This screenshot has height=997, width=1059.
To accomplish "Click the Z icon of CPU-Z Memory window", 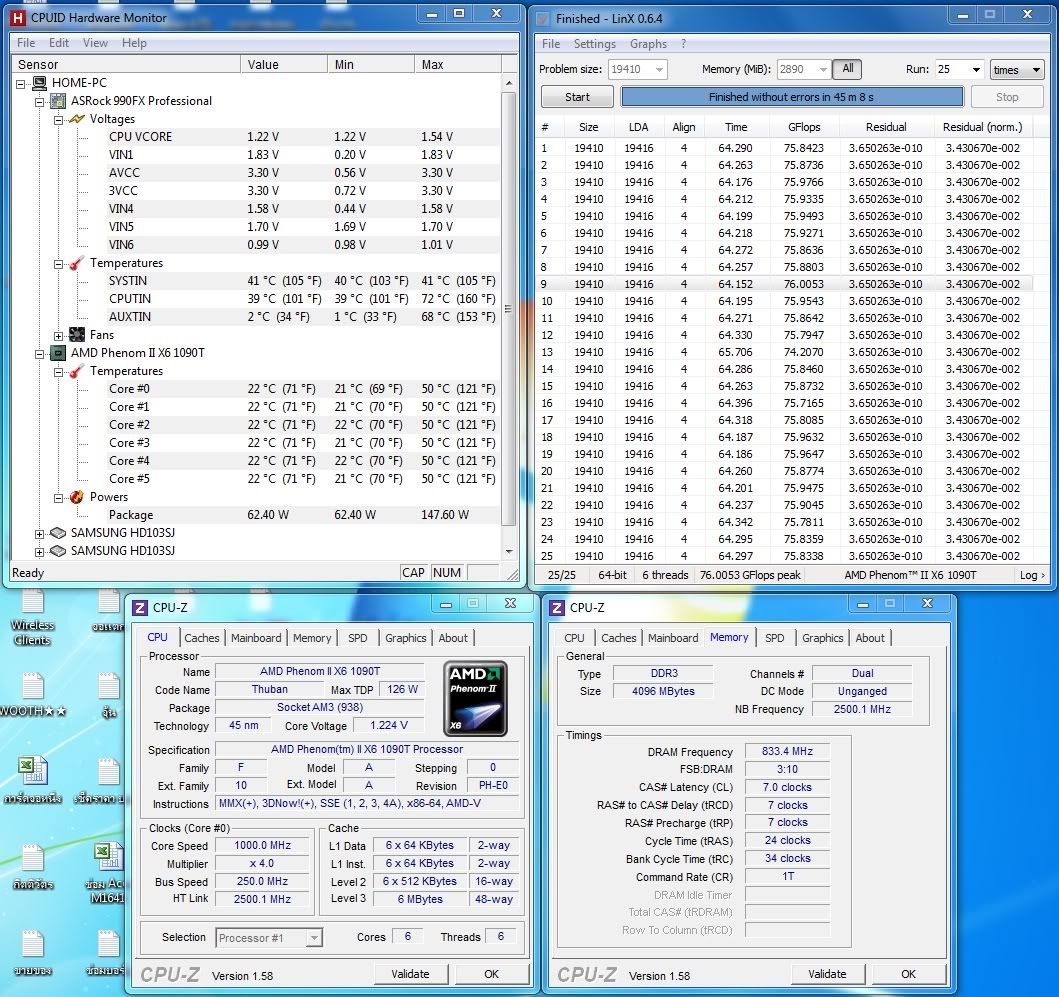I will pyautogui.click(x=557, y=608).
